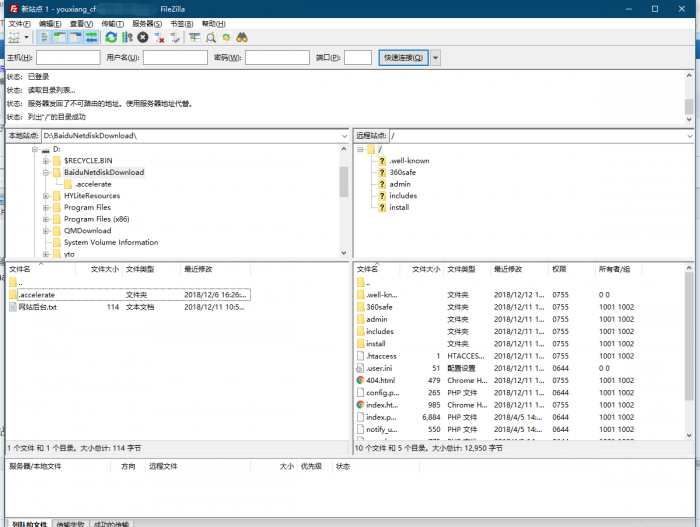Cancel current operation with the X icon
The image size is (700, 527).
143,37
